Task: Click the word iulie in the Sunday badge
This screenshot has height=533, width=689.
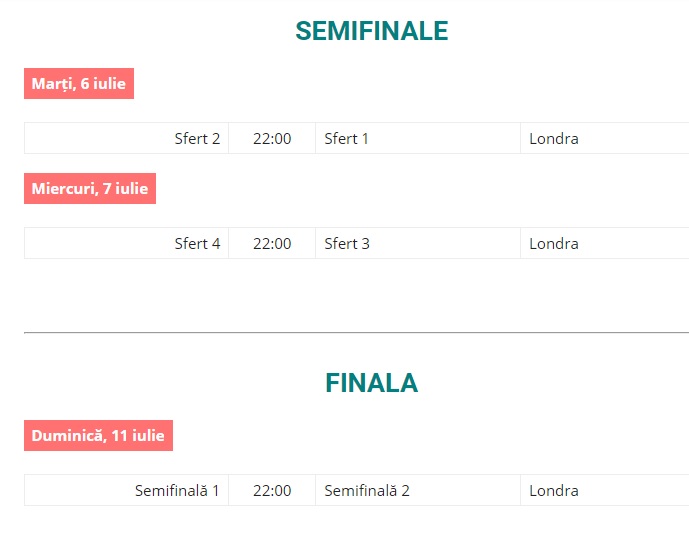Action: 146,436
